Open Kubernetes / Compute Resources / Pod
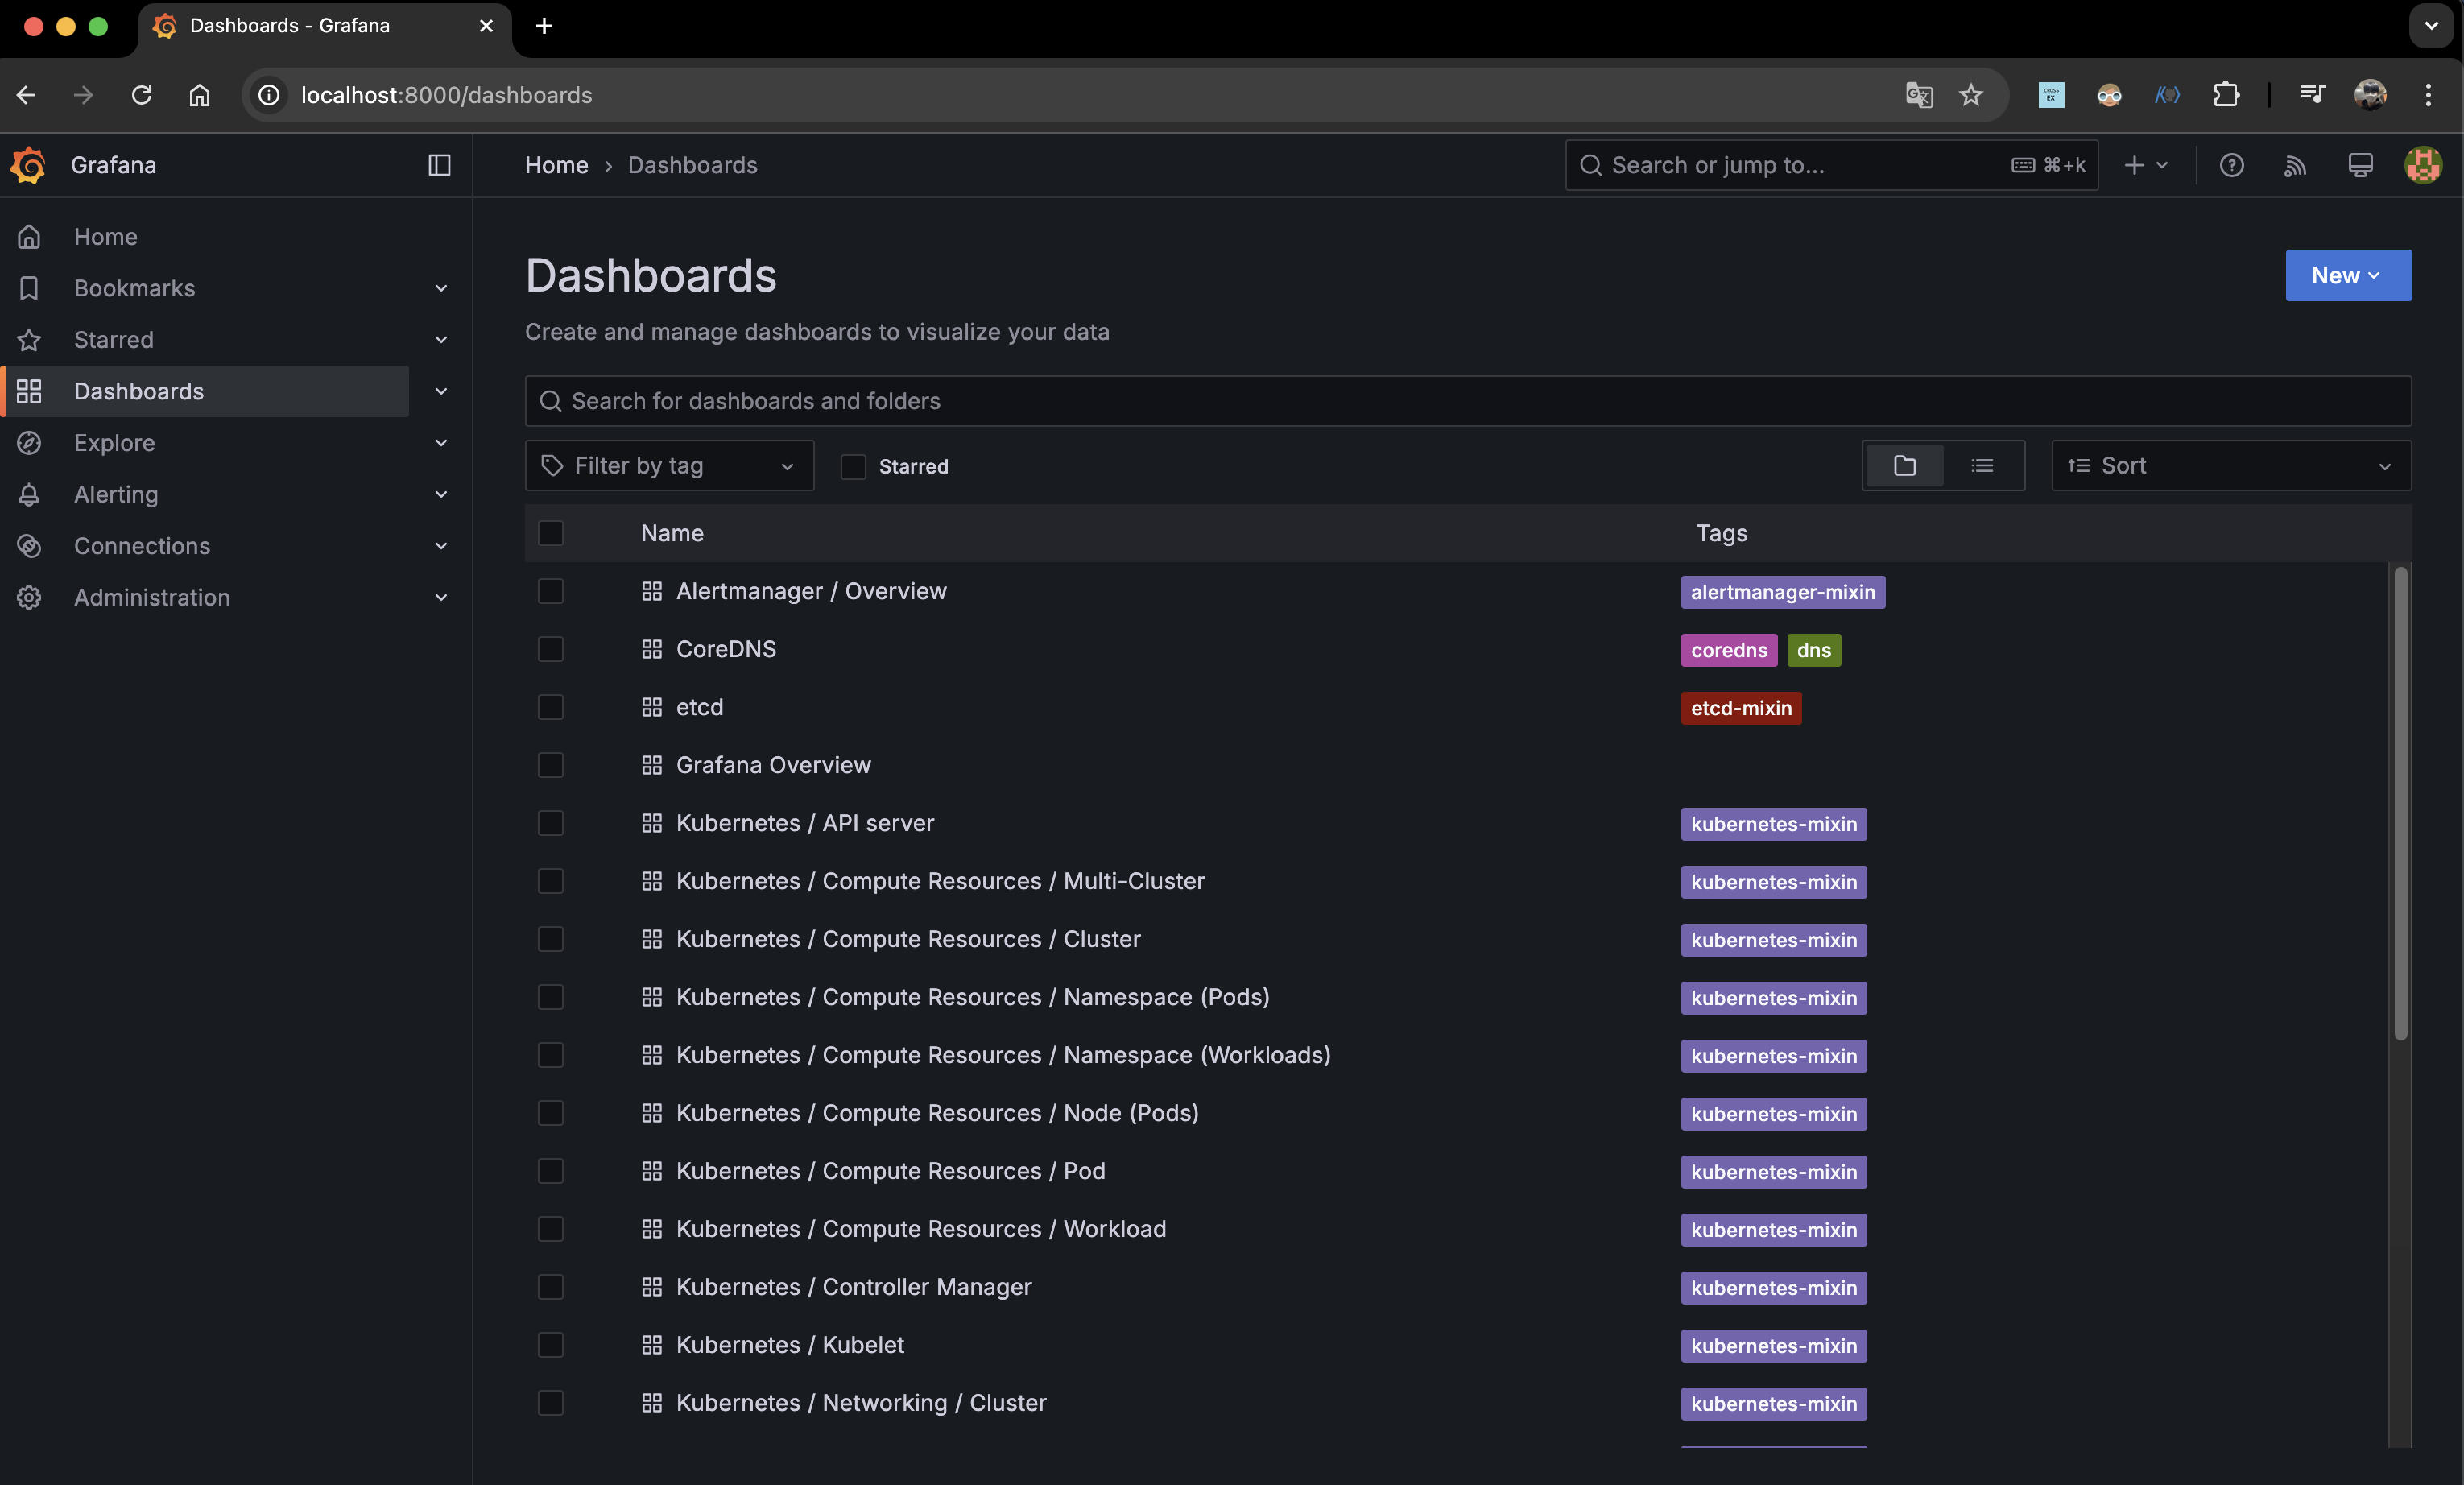2464x1485 pixels. pos(890,1171)
